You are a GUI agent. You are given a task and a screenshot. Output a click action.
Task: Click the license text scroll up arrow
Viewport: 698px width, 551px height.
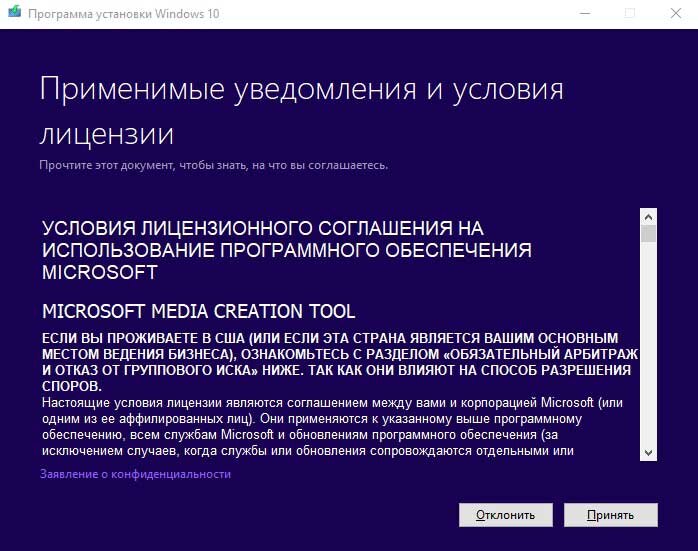[648, 217]
